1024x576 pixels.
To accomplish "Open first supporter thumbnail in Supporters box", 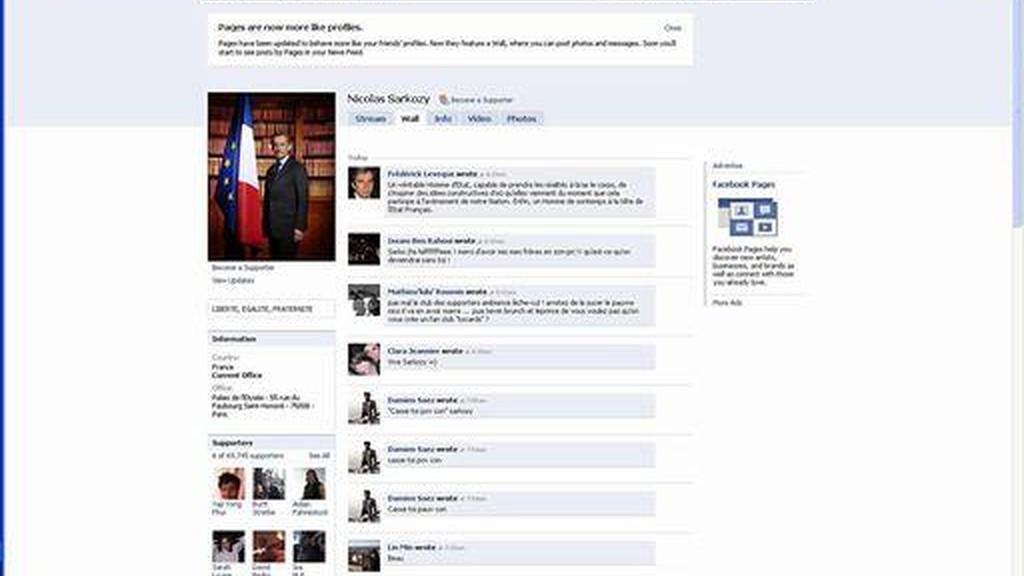I will pyautogui.click(x=229, y=484).
